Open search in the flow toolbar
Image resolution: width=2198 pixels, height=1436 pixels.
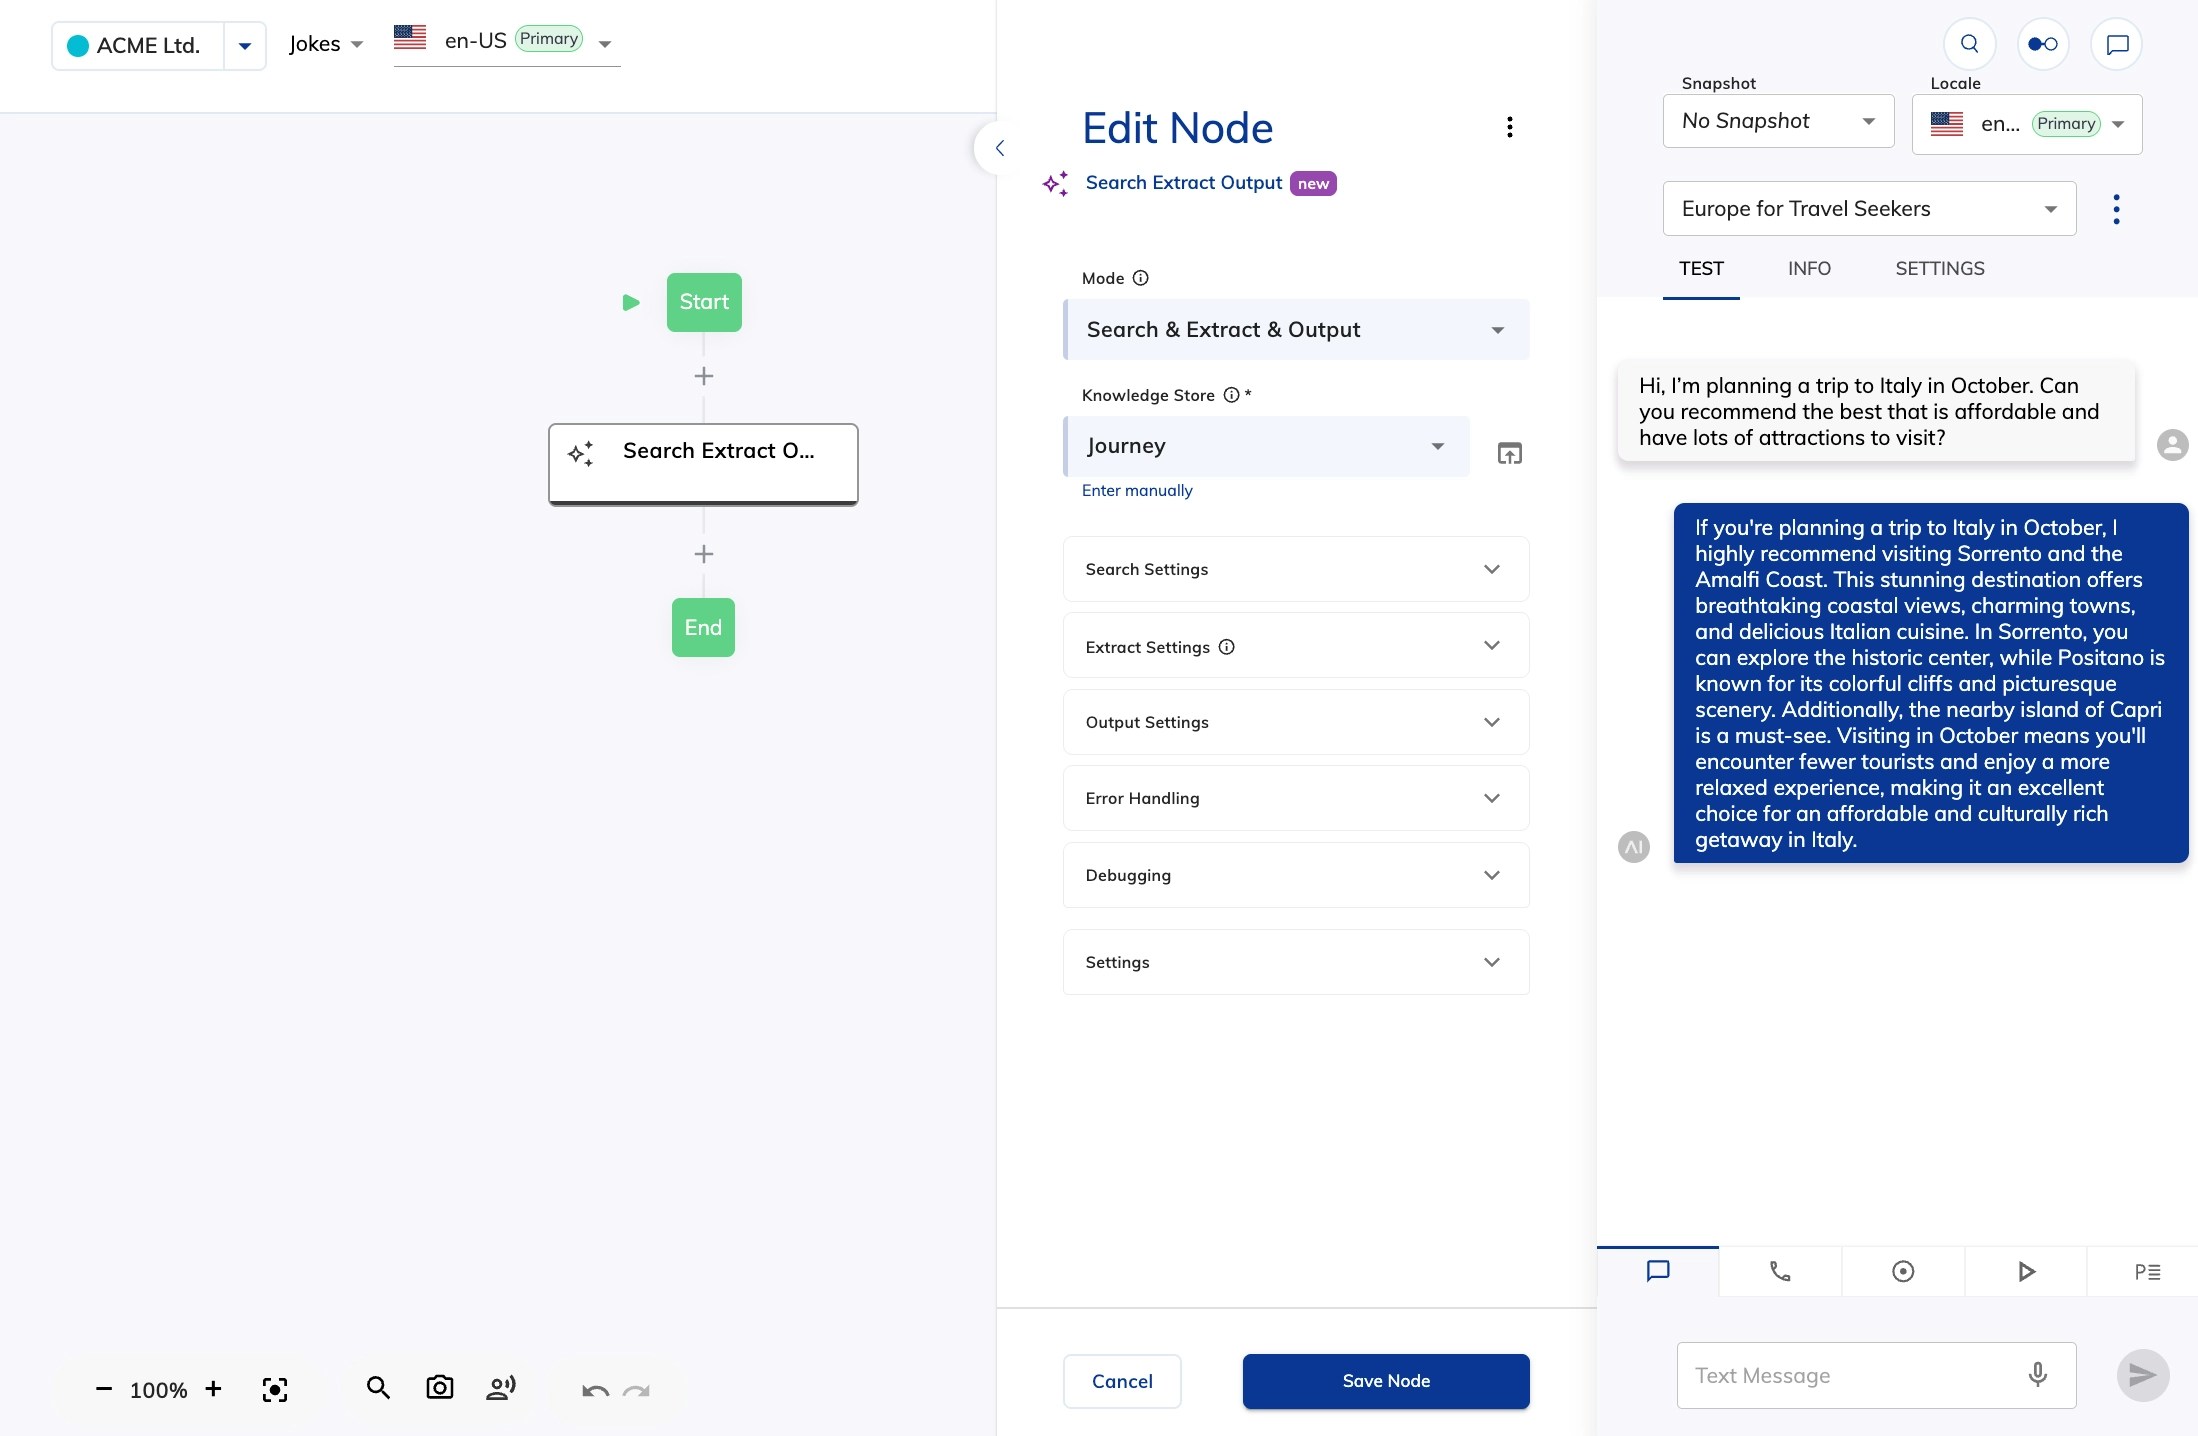click(378, 1388)
